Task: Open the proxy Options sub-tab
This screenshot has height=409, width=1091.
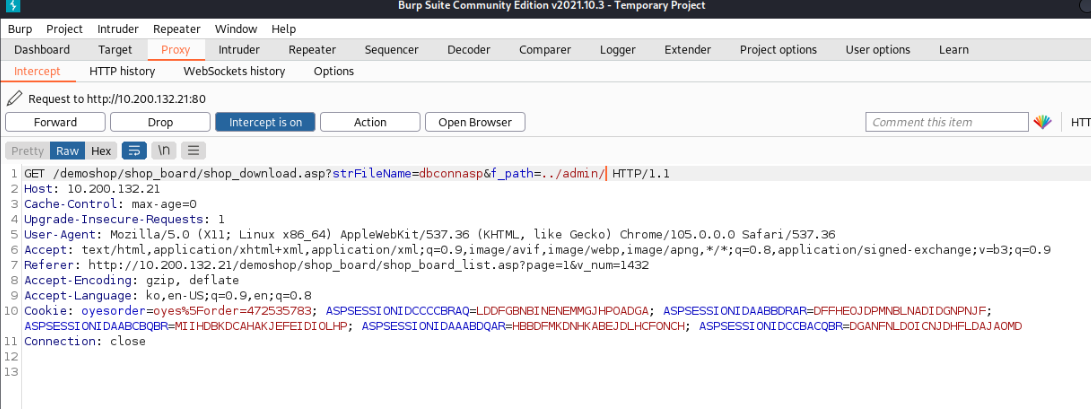Action: pos(334,71)
